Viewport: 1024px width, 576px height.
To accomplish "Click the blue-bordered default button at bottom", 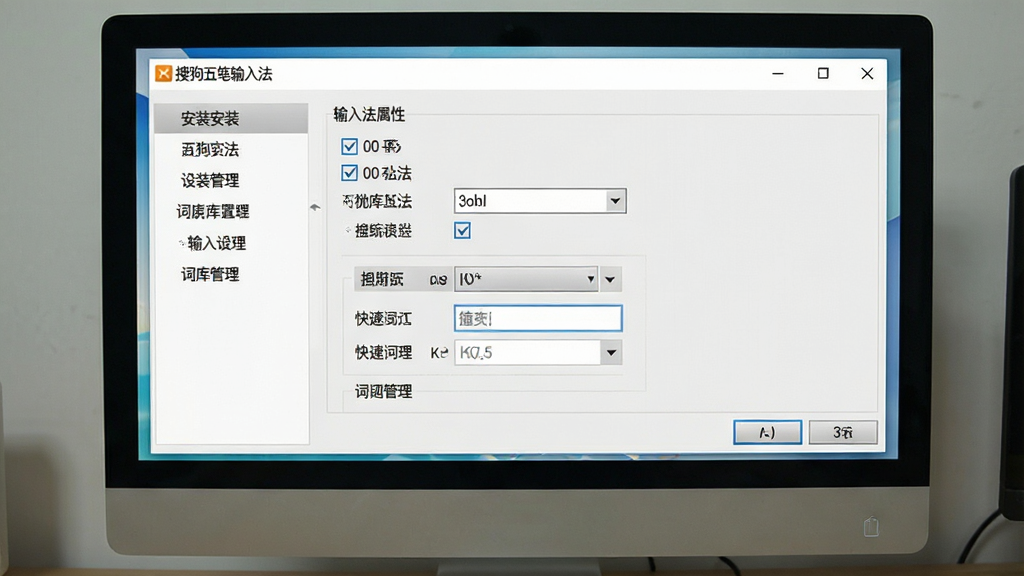I will coord(767,432).
